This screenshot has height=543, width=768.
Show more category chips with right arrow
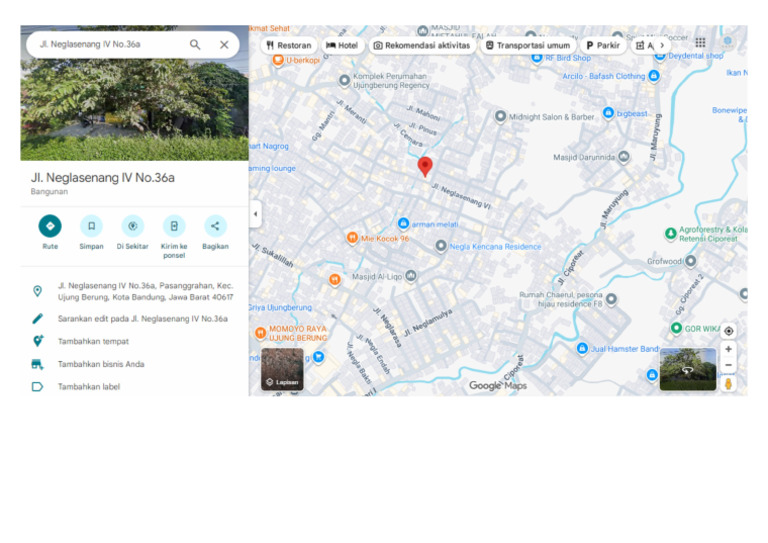(662, 46)
